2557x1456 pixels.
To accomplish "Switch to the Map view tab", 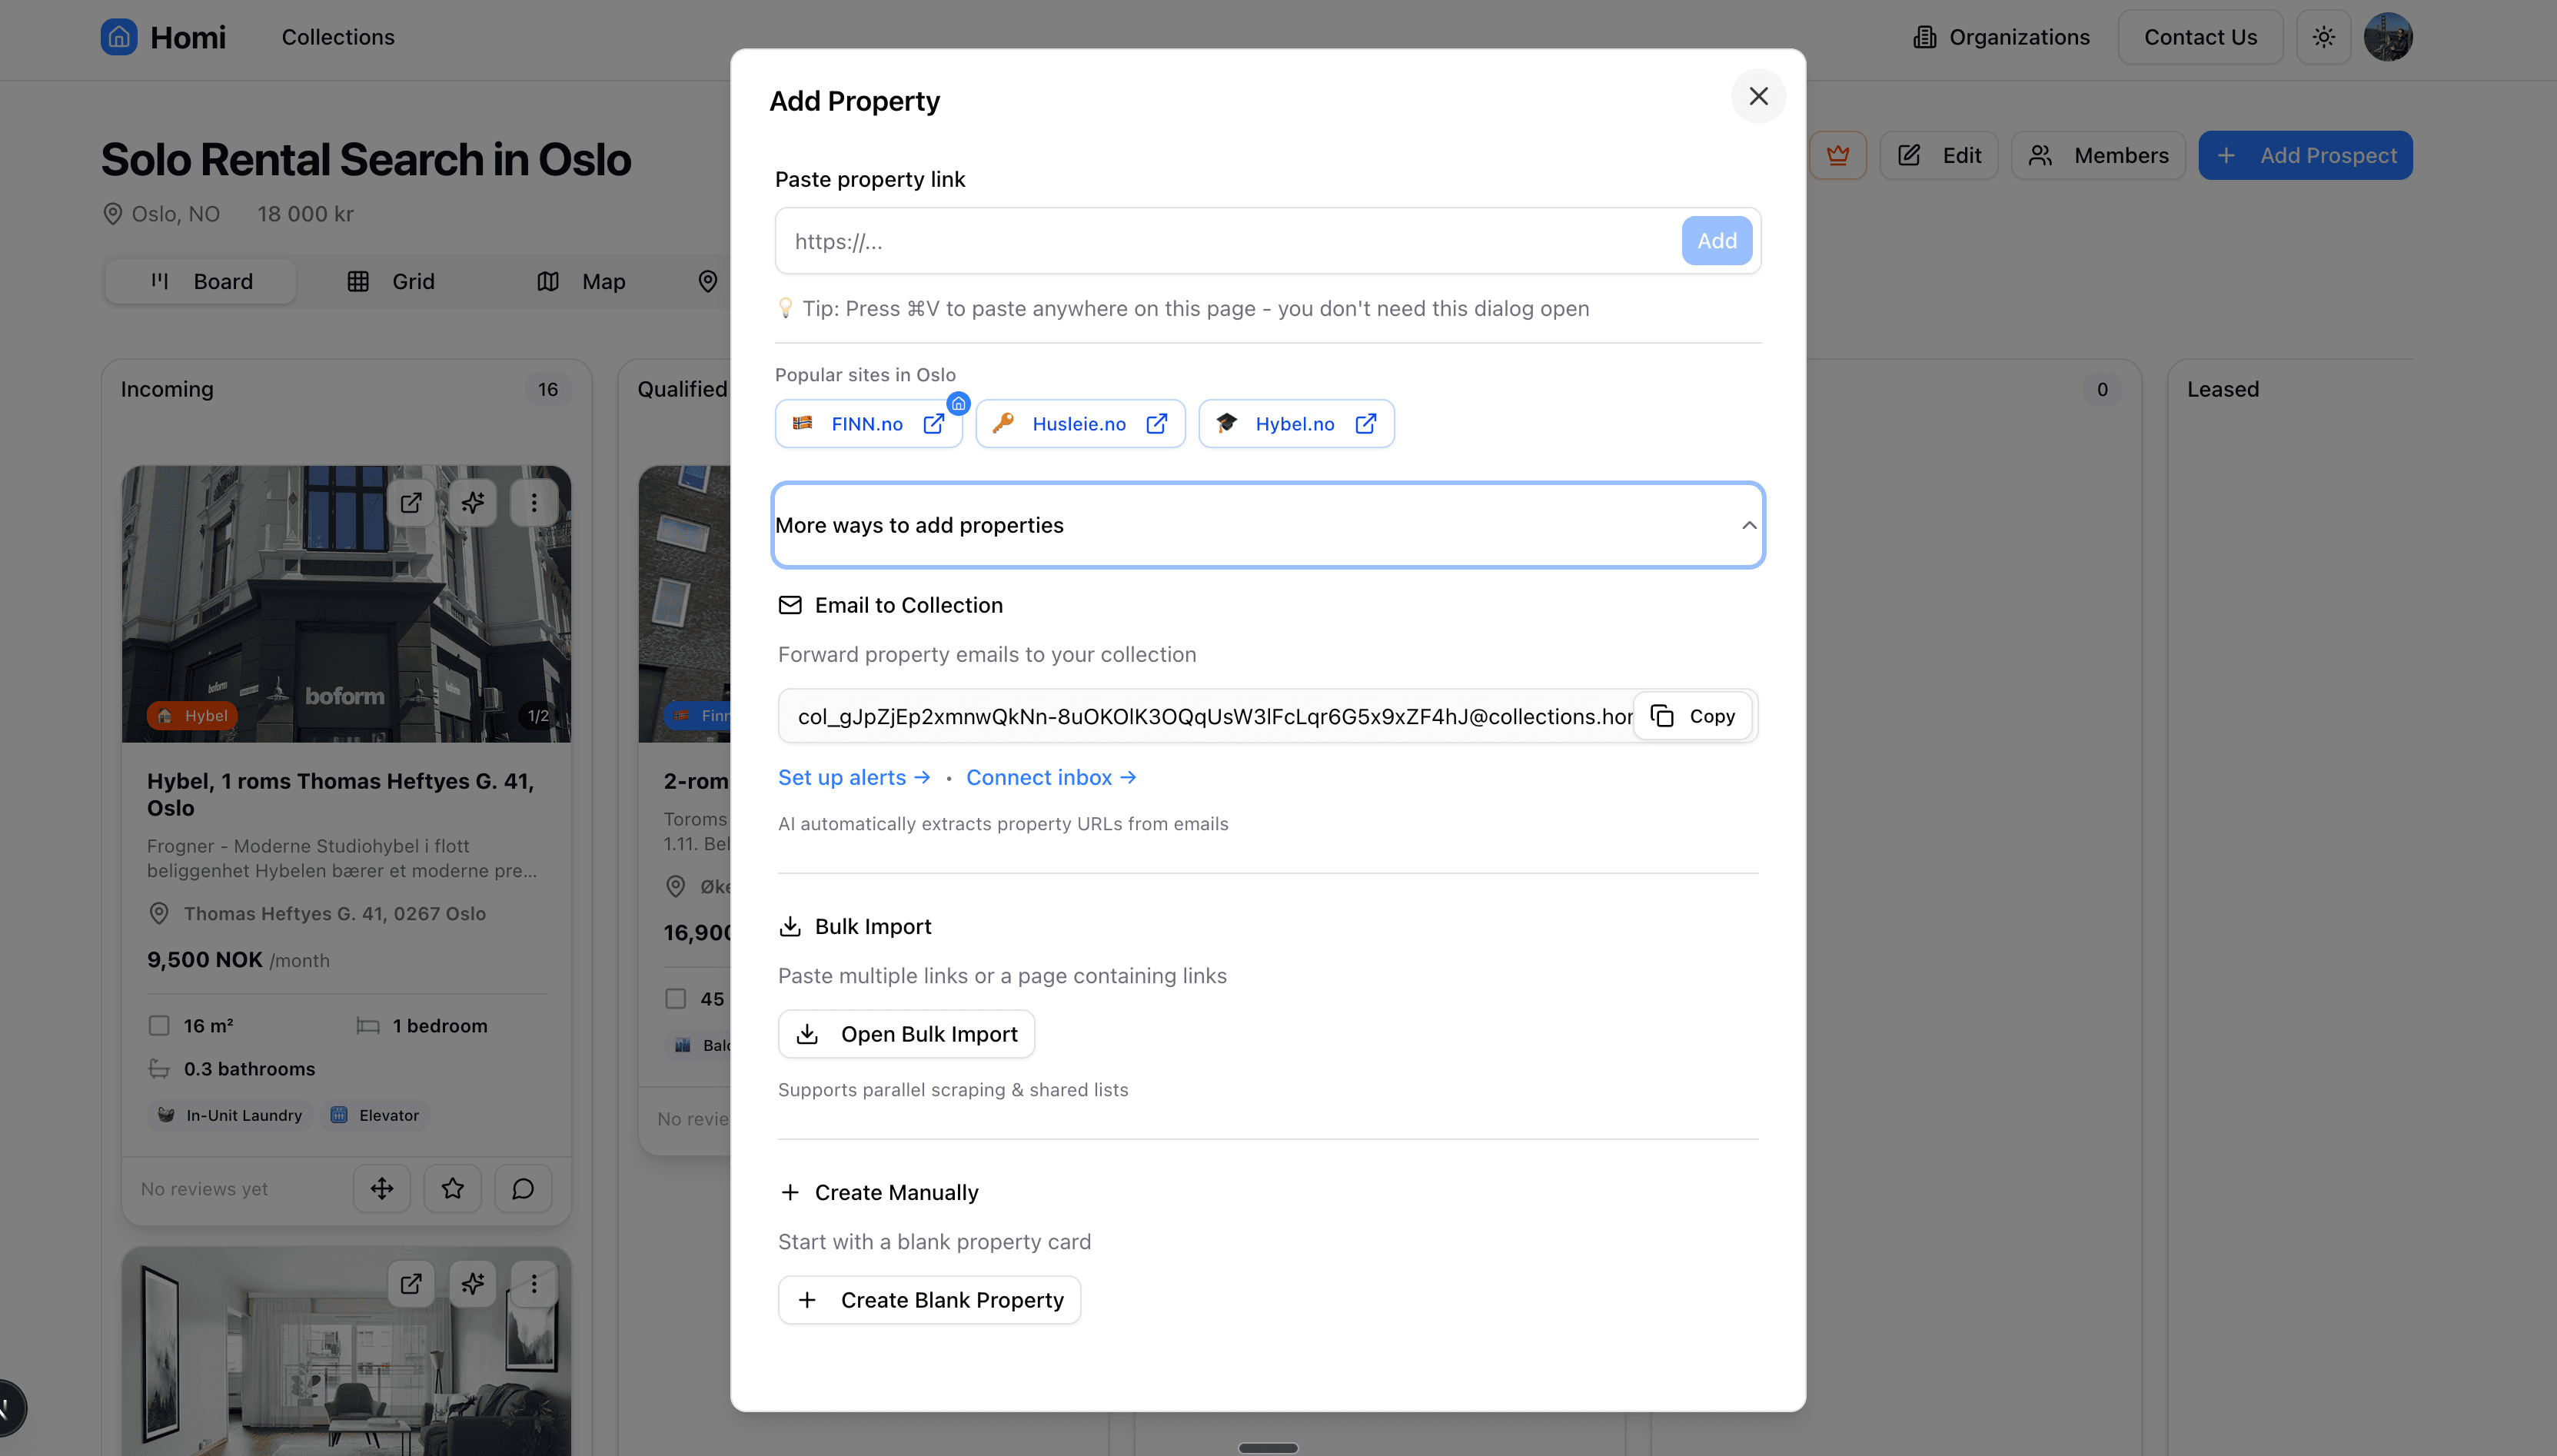I will [581, 282].
